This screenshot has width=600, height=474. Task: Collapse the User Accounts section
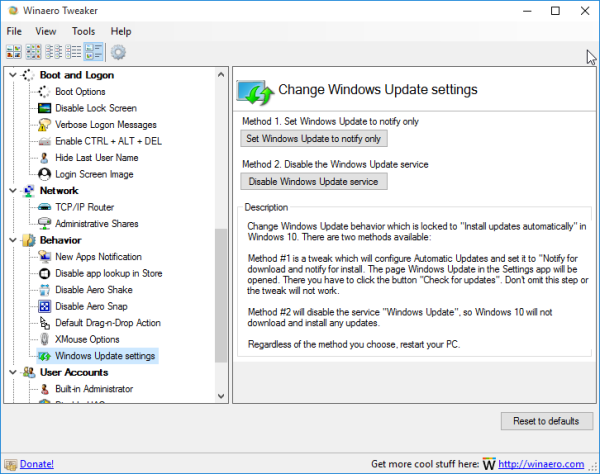click(x=12, y=372)
